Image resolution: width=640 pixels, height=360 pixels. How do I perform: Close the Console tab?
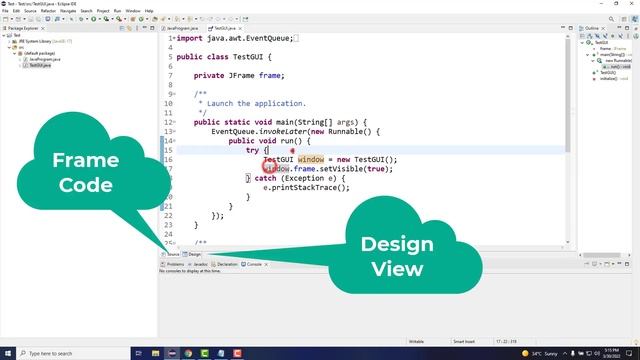267,264
